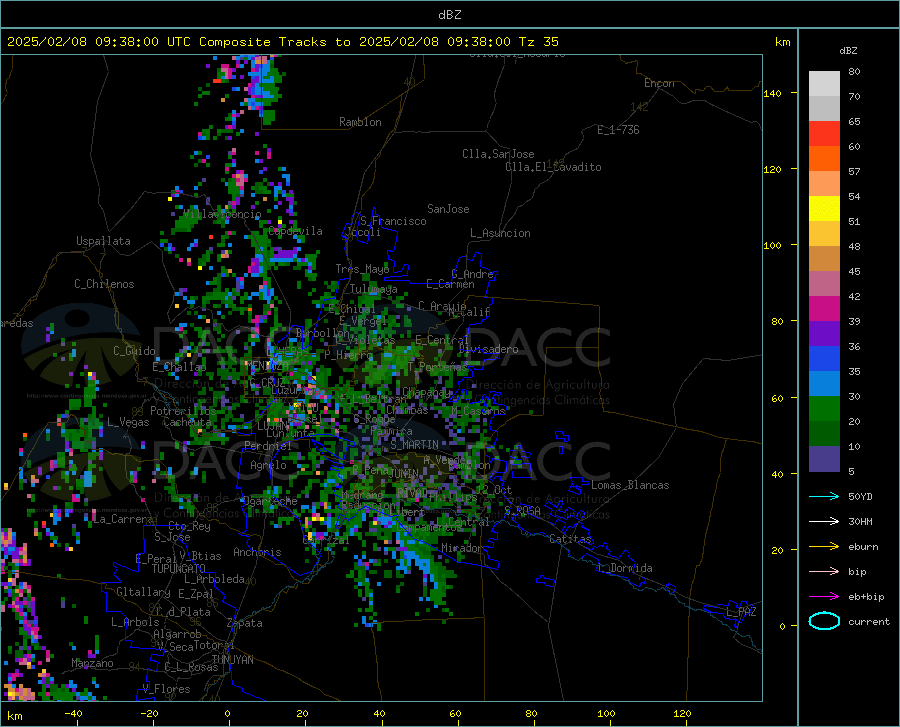Click the C_Guido place label

point(134,351)
